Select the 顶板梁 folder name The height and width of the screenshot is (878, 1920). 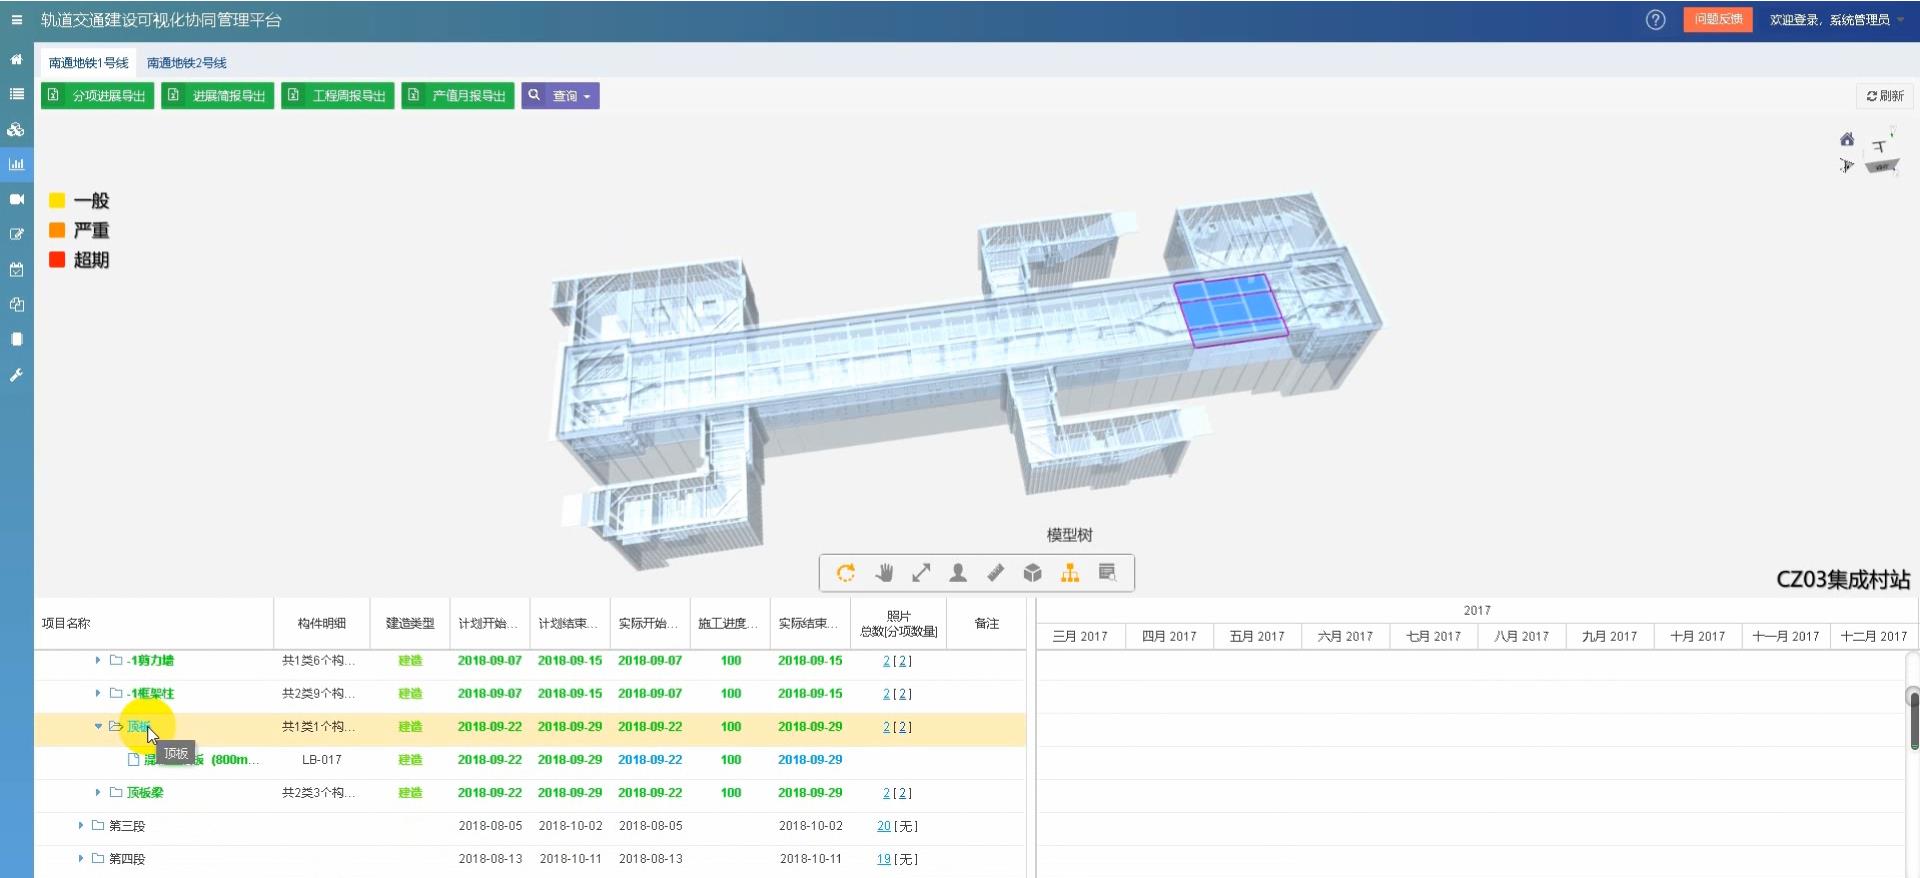145,792
